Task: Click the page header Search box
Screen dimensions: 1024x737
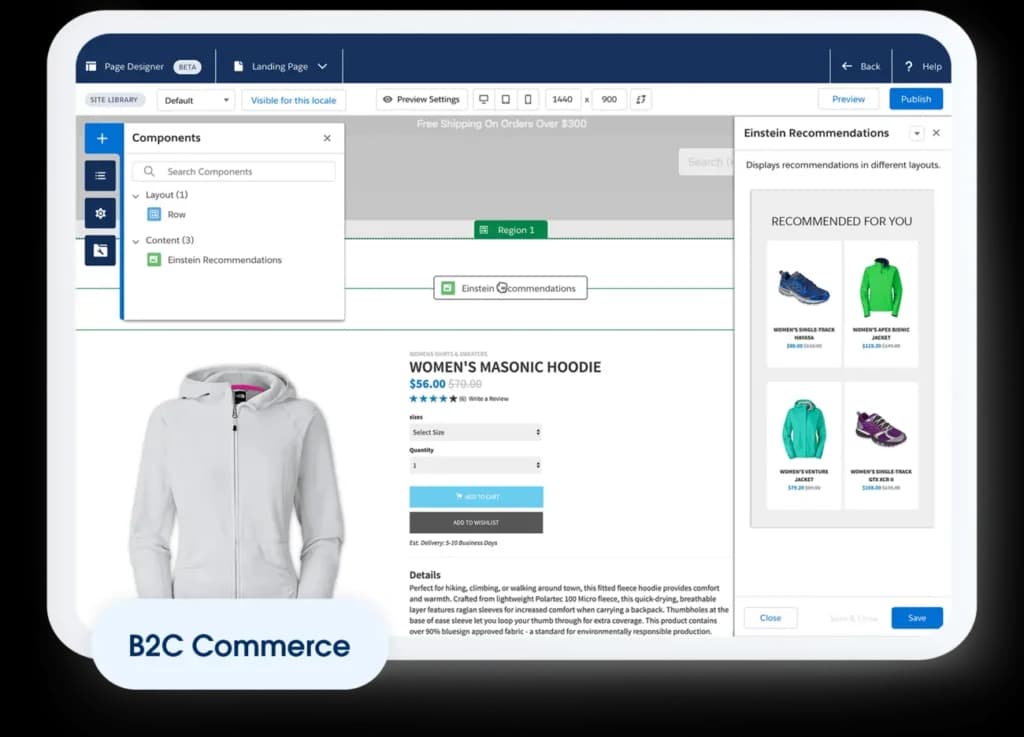Action: [x=706, y=162]
